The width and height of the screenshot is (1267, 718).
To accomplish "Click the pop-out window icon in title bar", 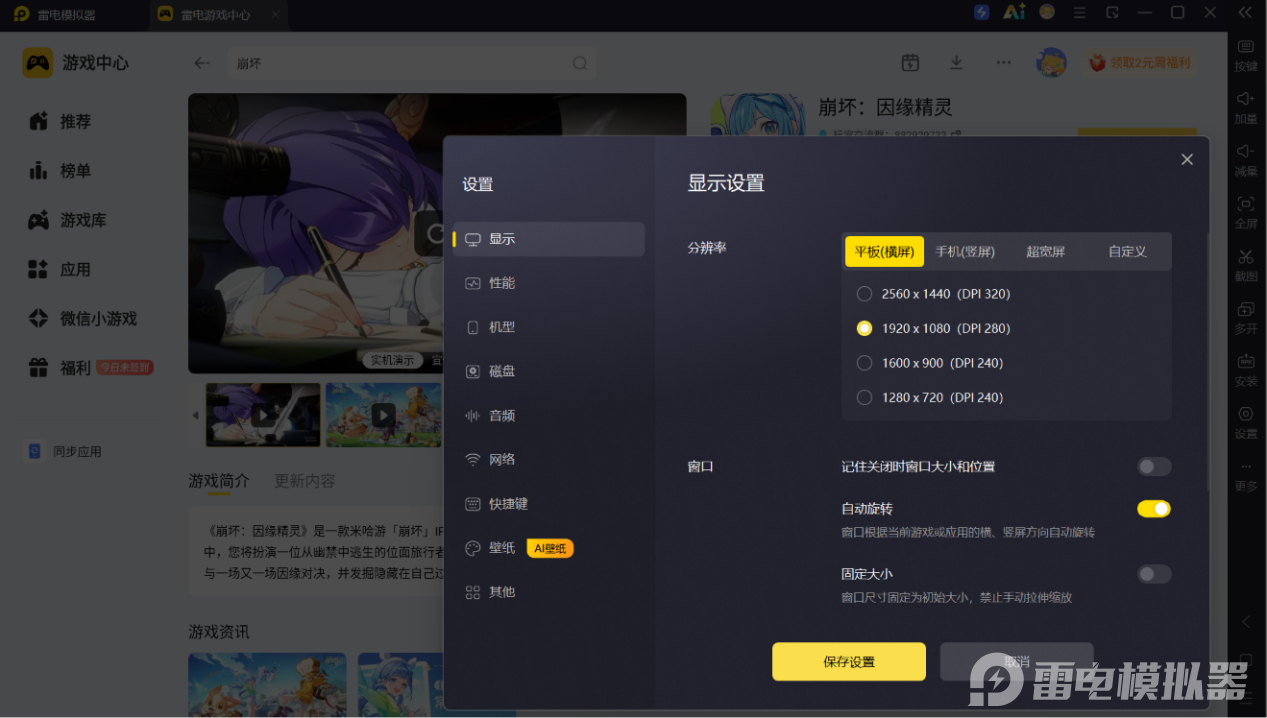I will 1112,12.
